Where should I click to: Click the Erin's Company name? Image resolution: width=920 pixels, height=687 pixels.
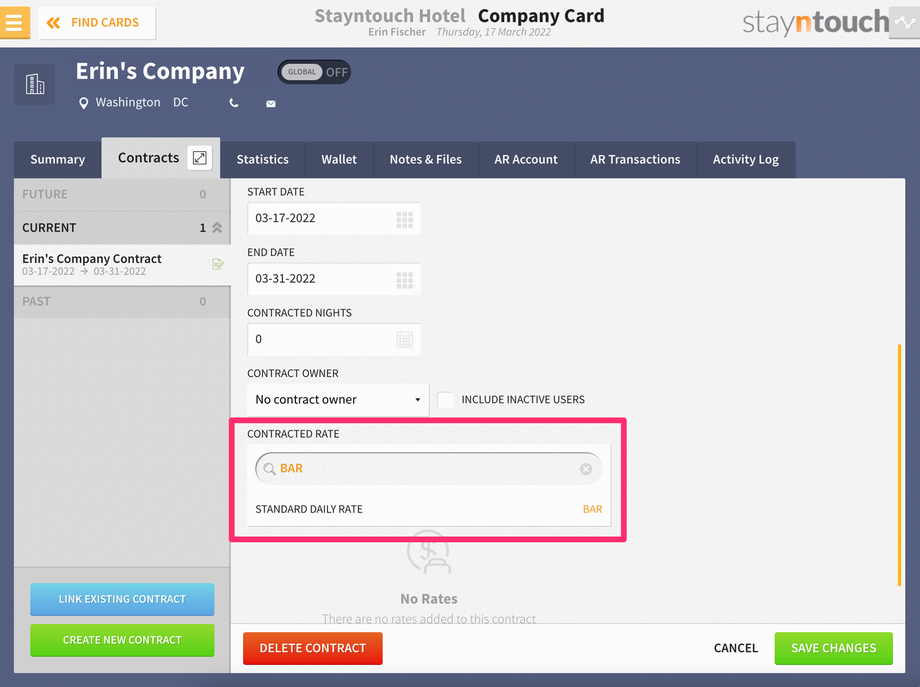click(x=160, y=71)
